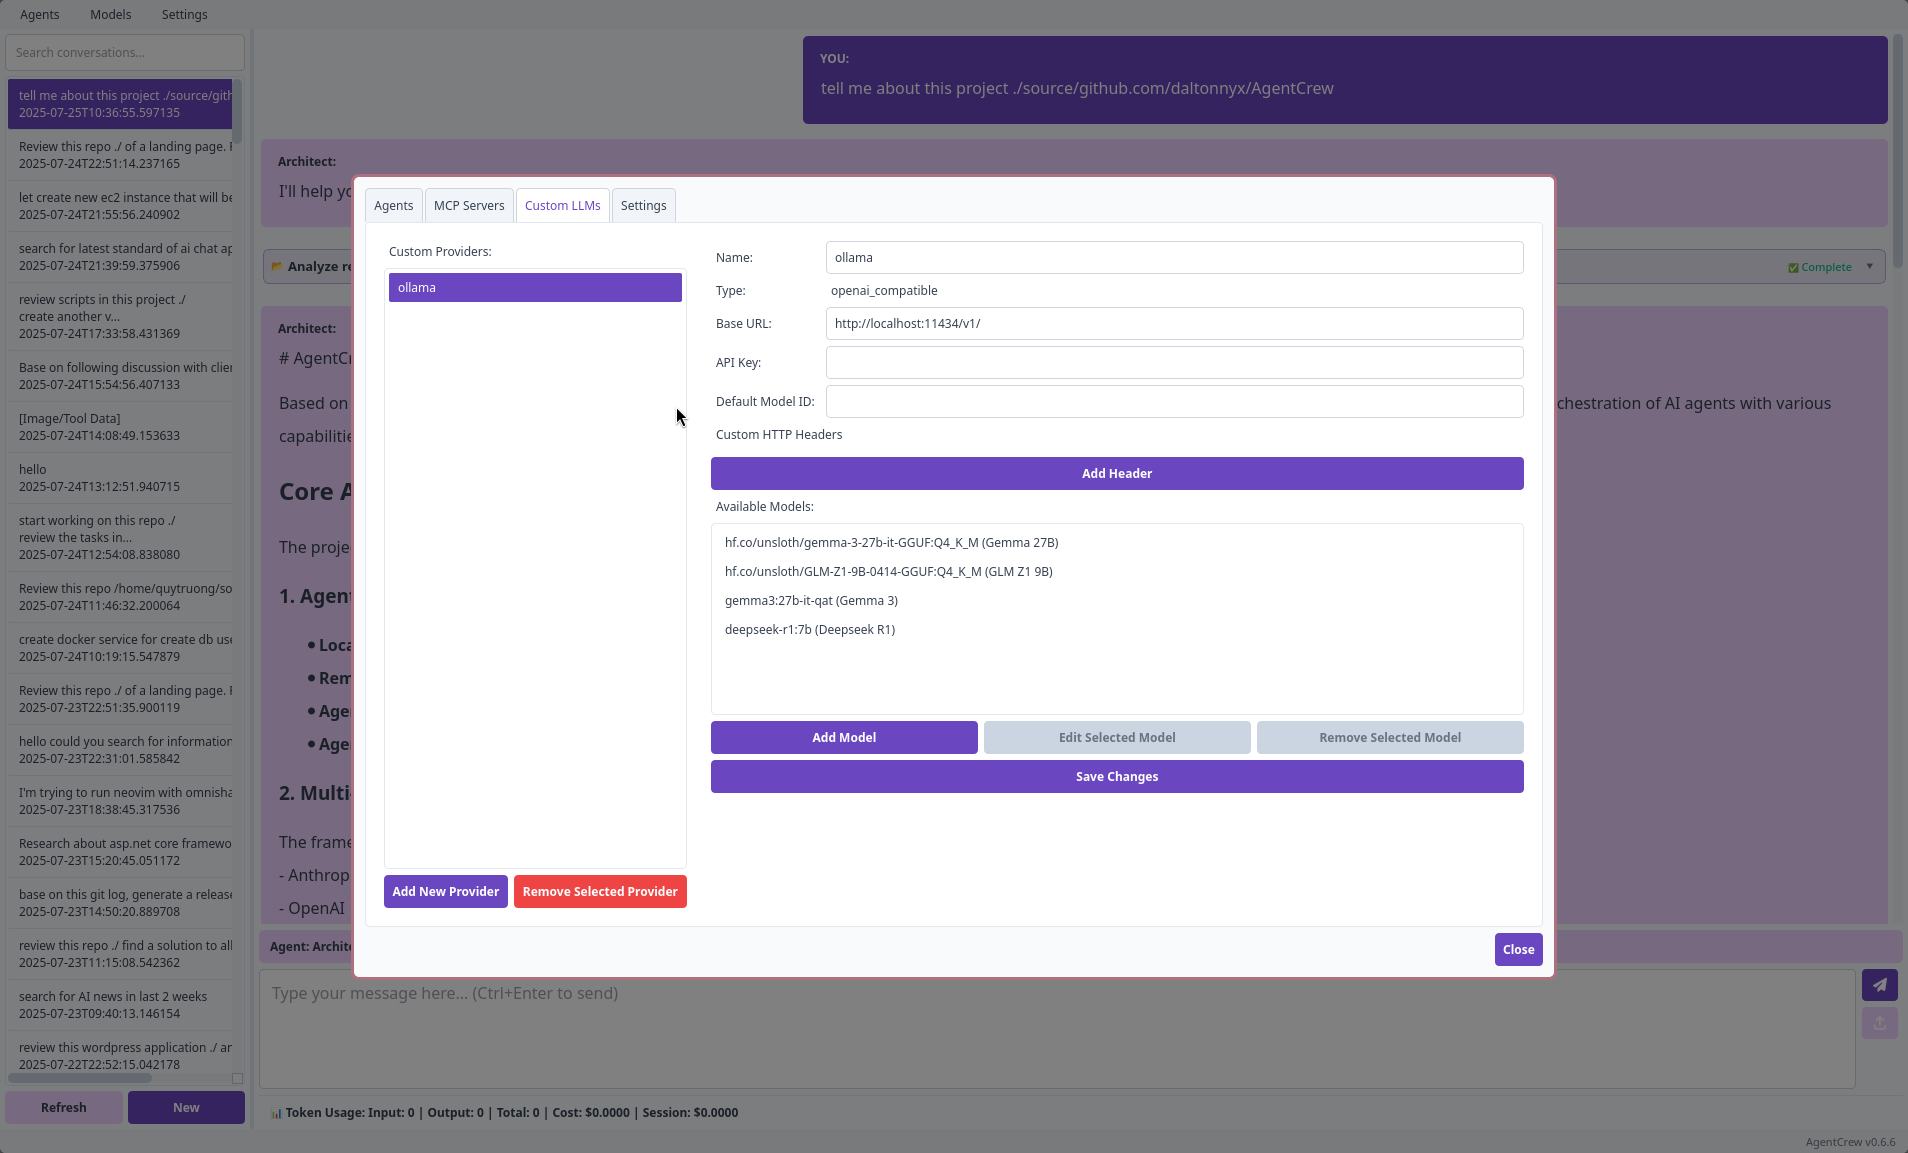Open the Models menu
The height and width of the screenshot is (1153, 1908).
pos(111,15)
